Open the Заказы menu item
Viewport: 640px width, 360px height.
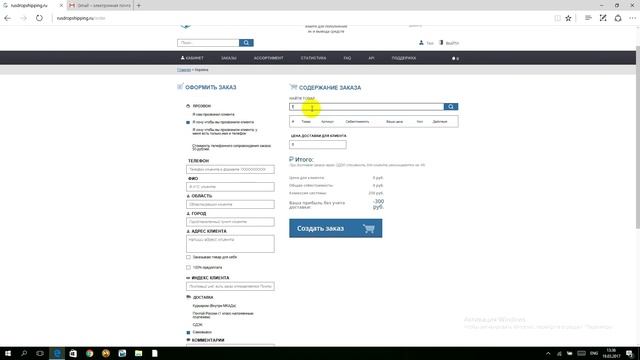(229, 58)
